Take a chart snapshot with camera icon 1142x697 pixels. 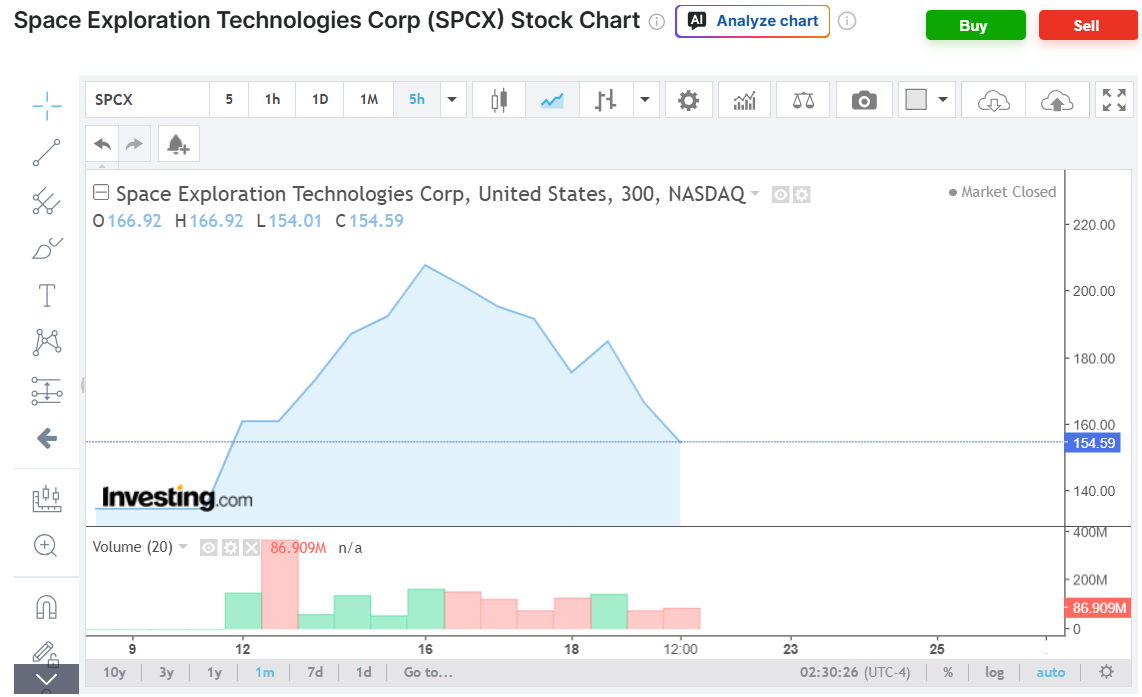[x=864, y=100]
